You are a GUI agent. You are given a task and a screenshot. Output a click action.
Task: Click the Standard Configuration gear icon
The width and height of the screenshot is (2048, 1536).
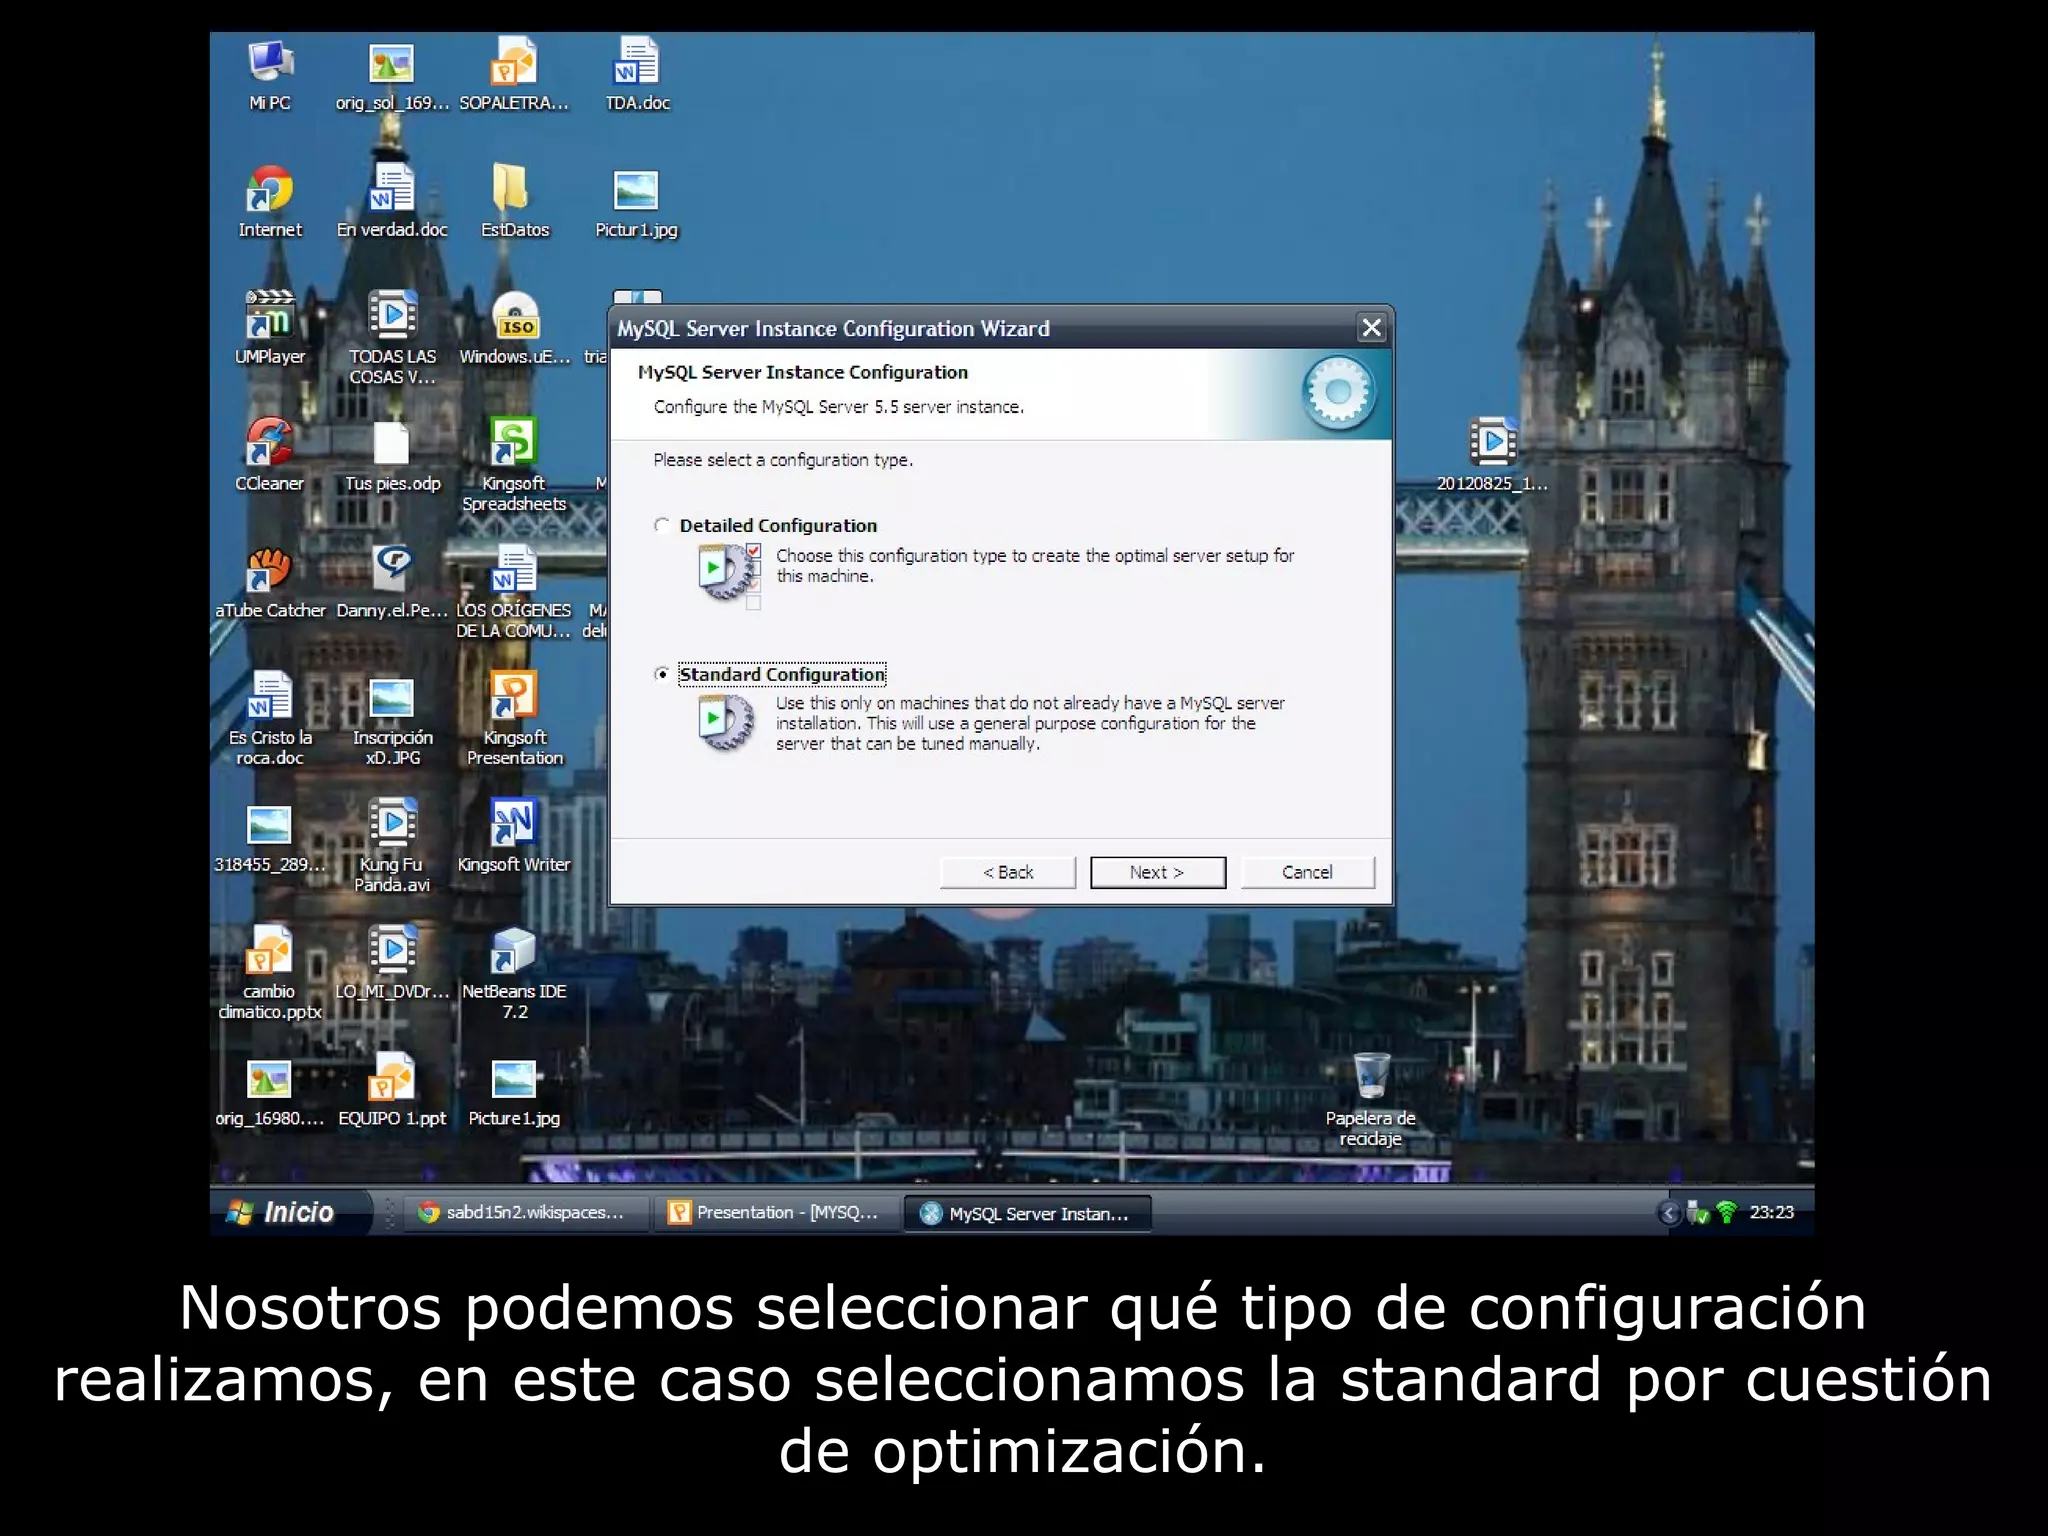[x=727, y=722]
